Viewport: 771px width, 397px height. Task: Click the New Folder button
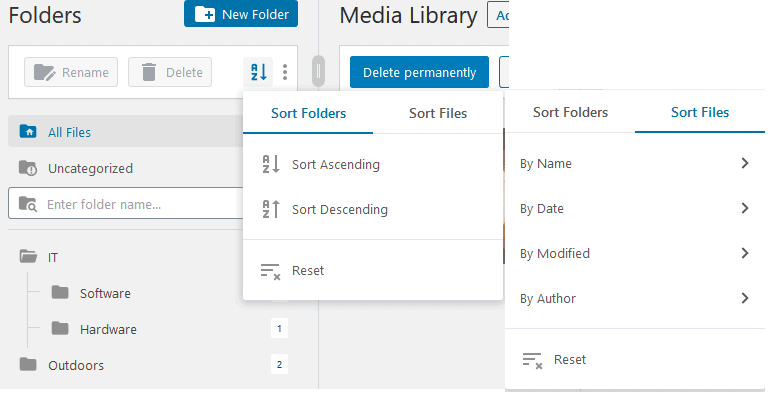241,14
